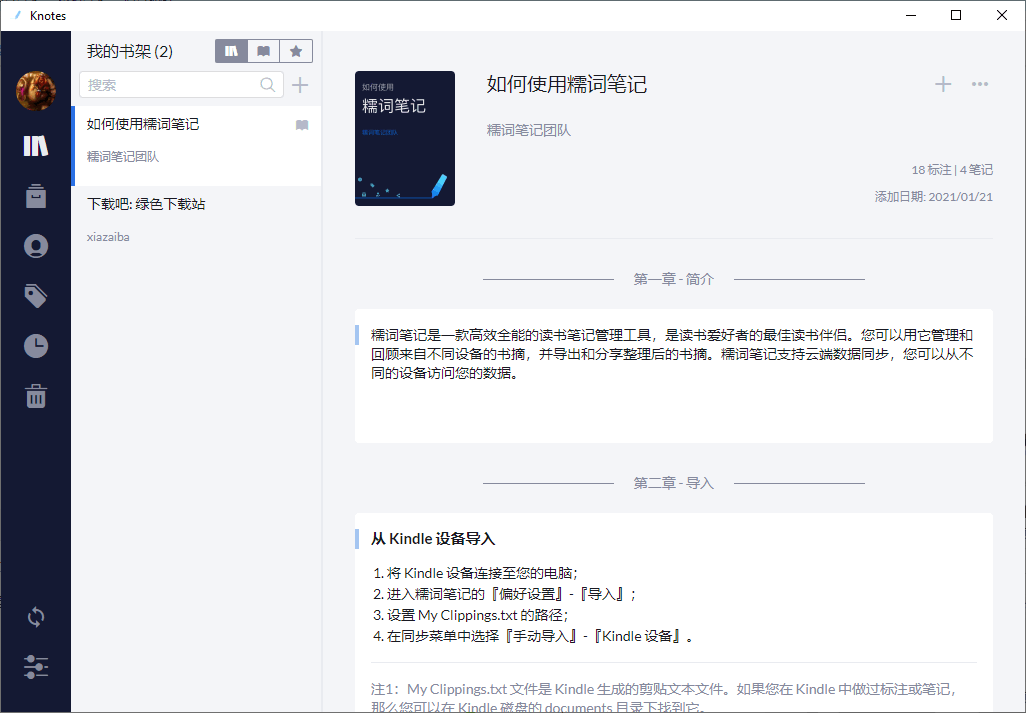Open the three-dots more options menu
Viewport: 1026px width, 713px height.
point(980,84)
